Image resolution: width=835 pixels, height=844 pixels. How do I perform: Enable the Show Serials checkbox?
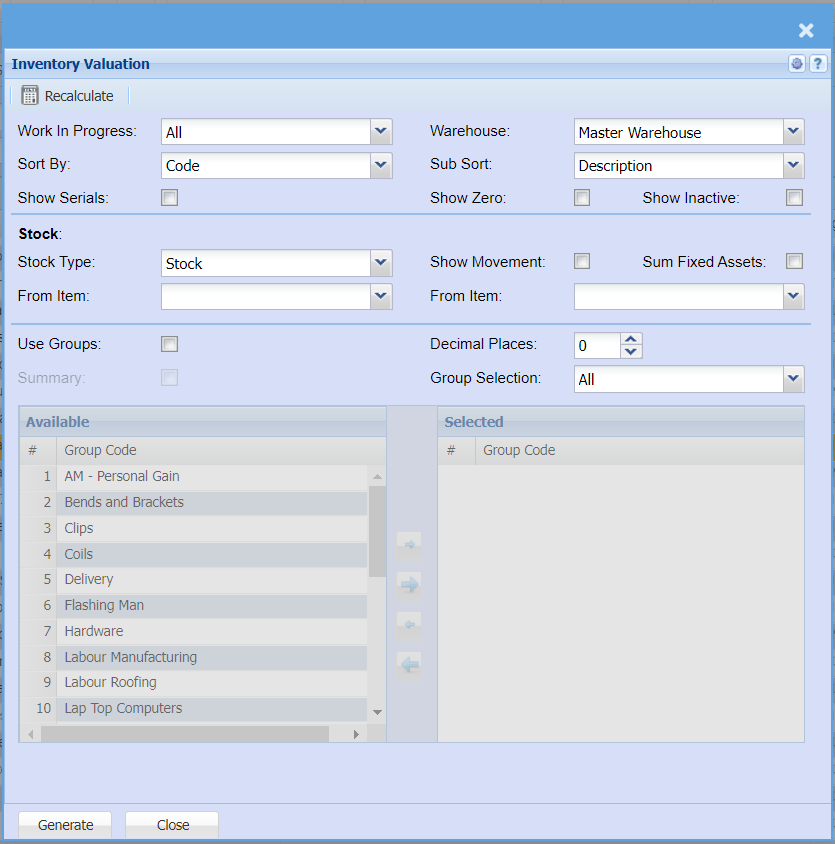pos(170,198)
